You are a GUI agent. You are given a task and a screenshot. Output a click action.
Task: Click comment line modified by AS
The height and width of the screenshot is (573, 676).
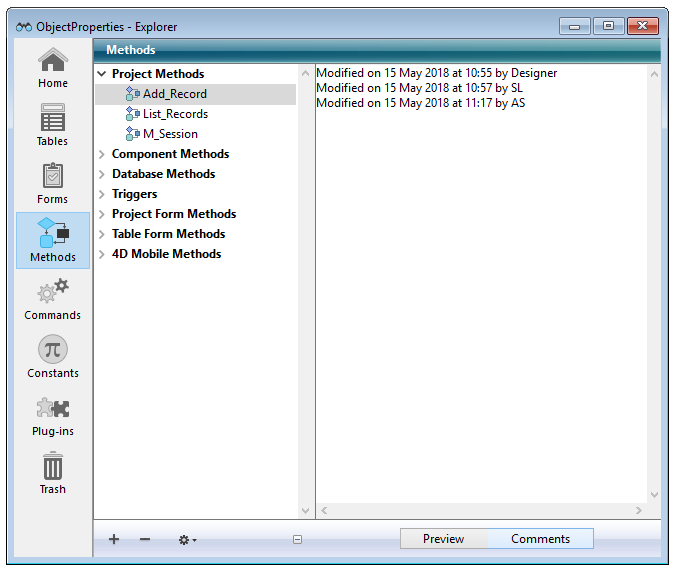tap(421, 103)
